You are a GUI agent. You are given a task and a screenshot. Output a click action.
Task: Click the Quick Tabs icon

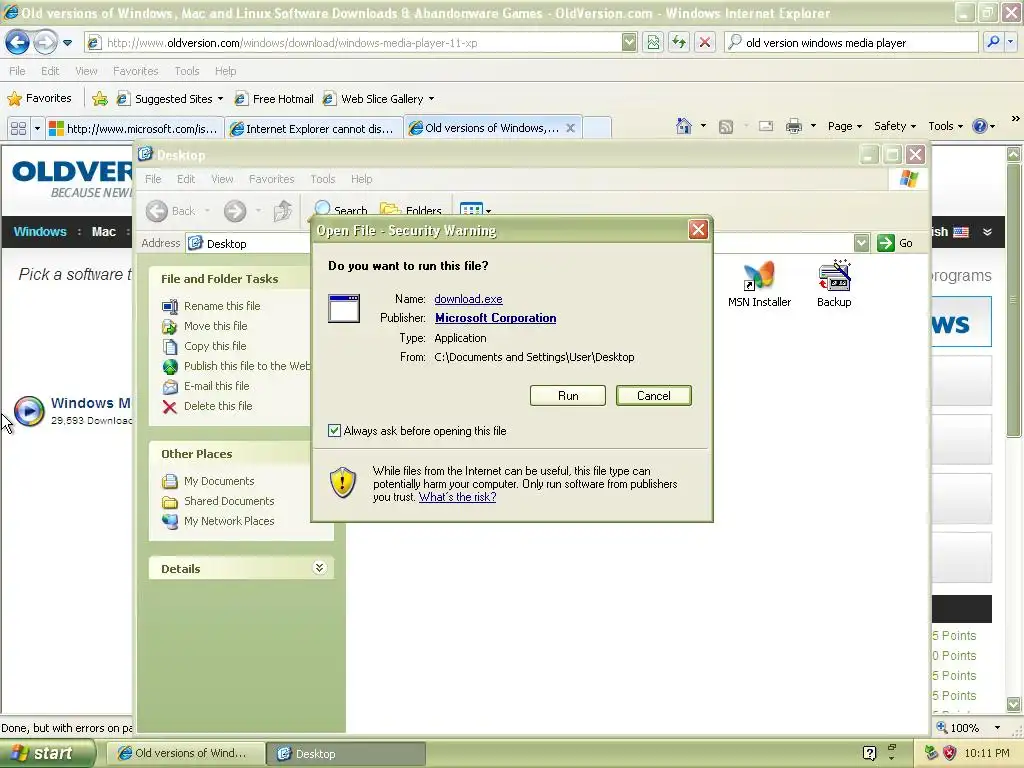click(18, 128)
